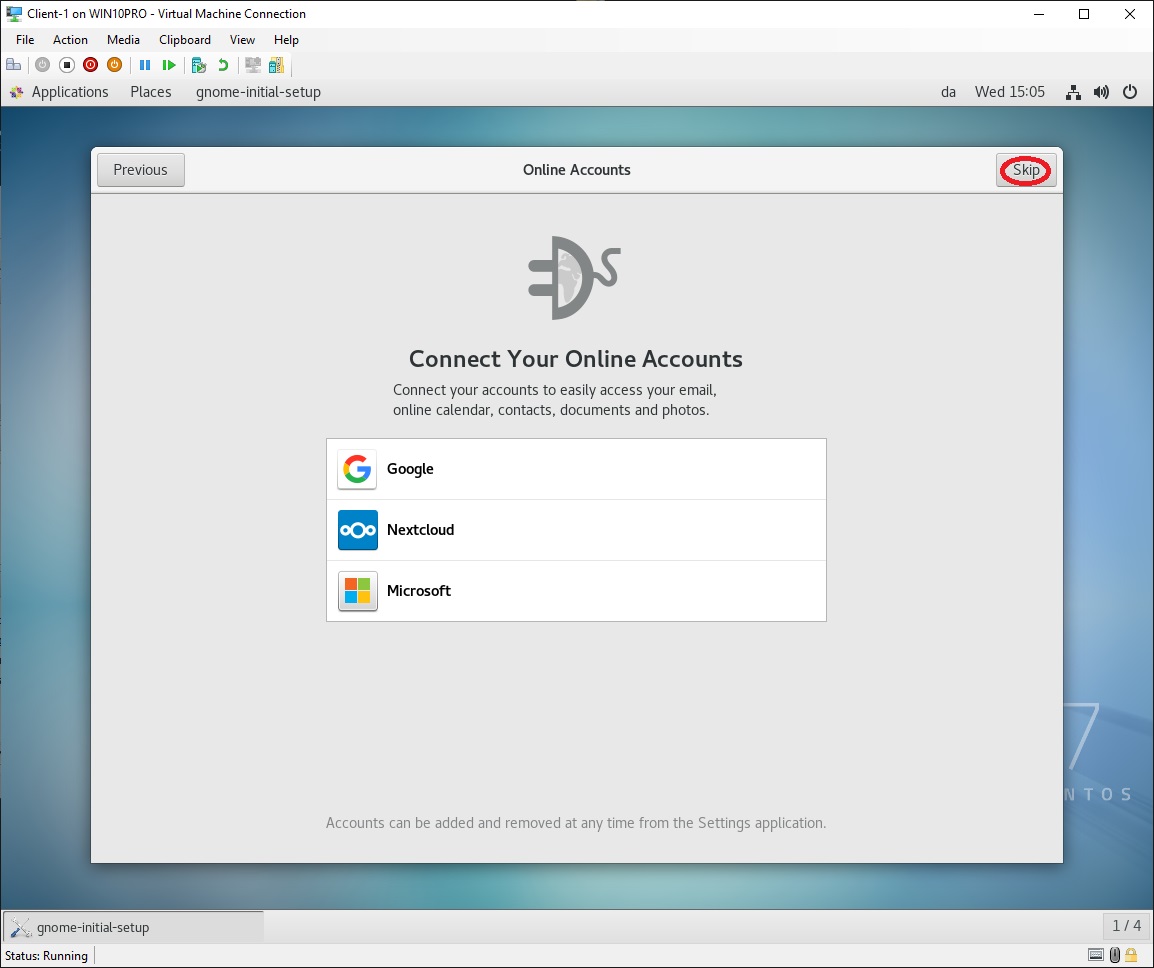This screenshot has height=968, width=1154.
Task: Create a checkpoint from the toolbar
Action: [x=199, y=66]
